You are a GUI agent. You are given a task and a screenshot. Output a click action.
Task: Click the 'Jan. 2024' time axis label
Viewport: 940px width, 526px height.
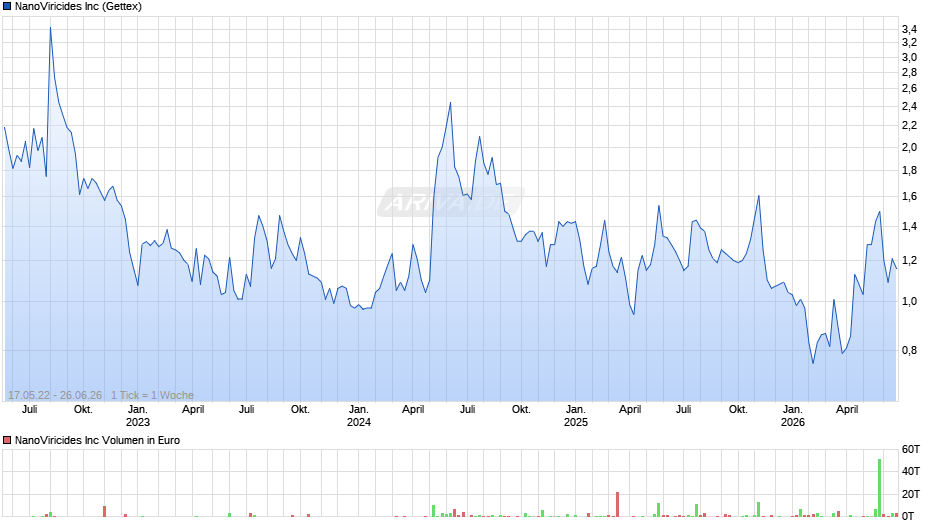coord(358,416)
